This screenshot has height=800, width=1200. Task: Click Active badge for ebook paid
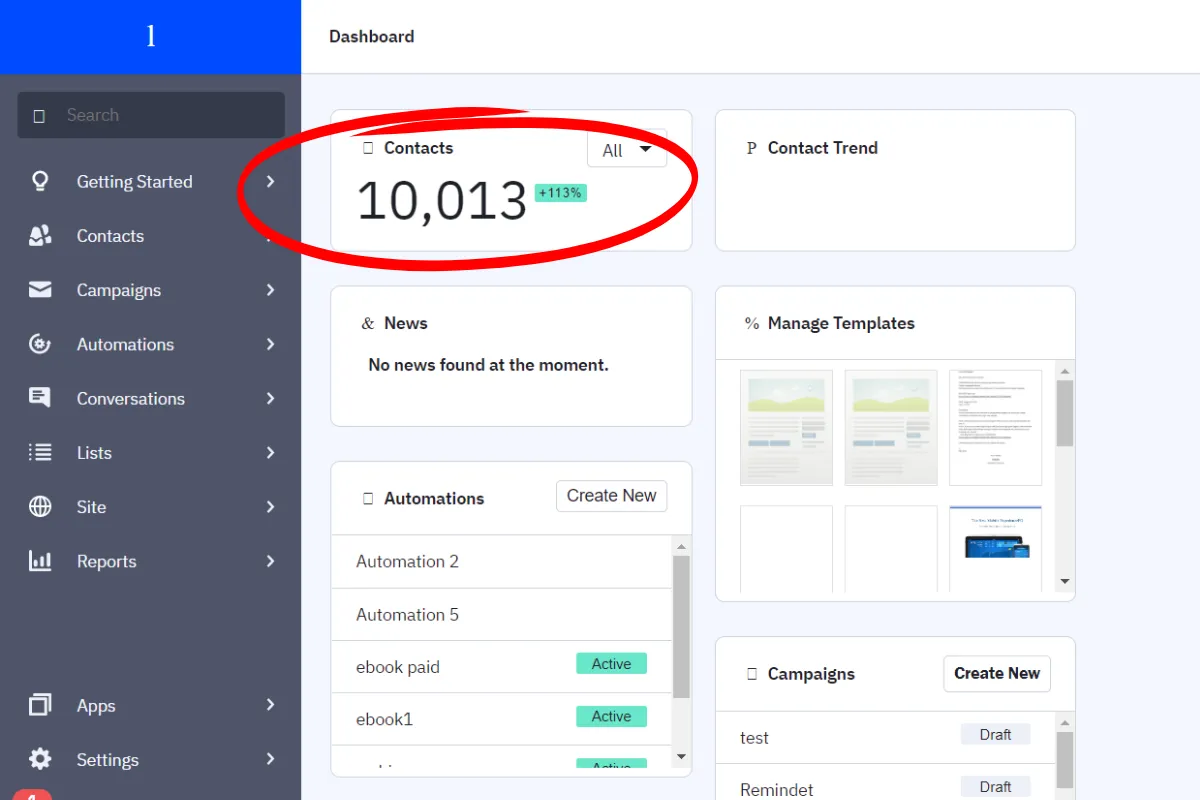(611, 664)
